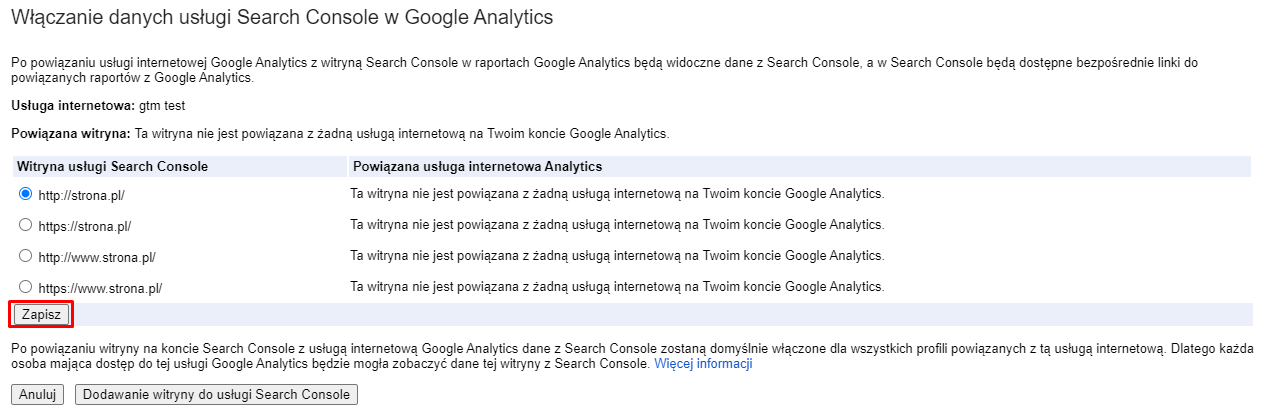Click the status text in the https://www.strona.pl/ row
Viewport: 1272px width, 414px height.
pyautogui.click(x=617, y=287)
